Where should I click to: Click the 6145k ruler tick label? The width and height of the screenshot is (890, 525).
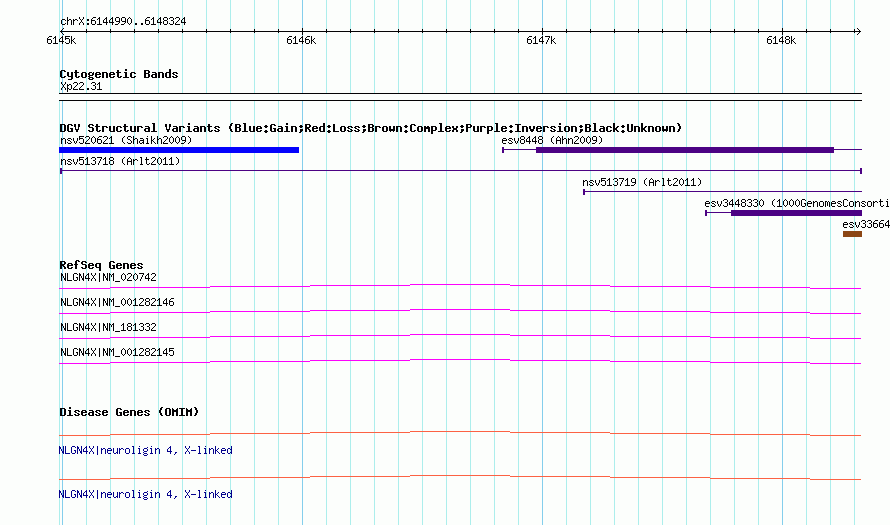click(61, 40)
